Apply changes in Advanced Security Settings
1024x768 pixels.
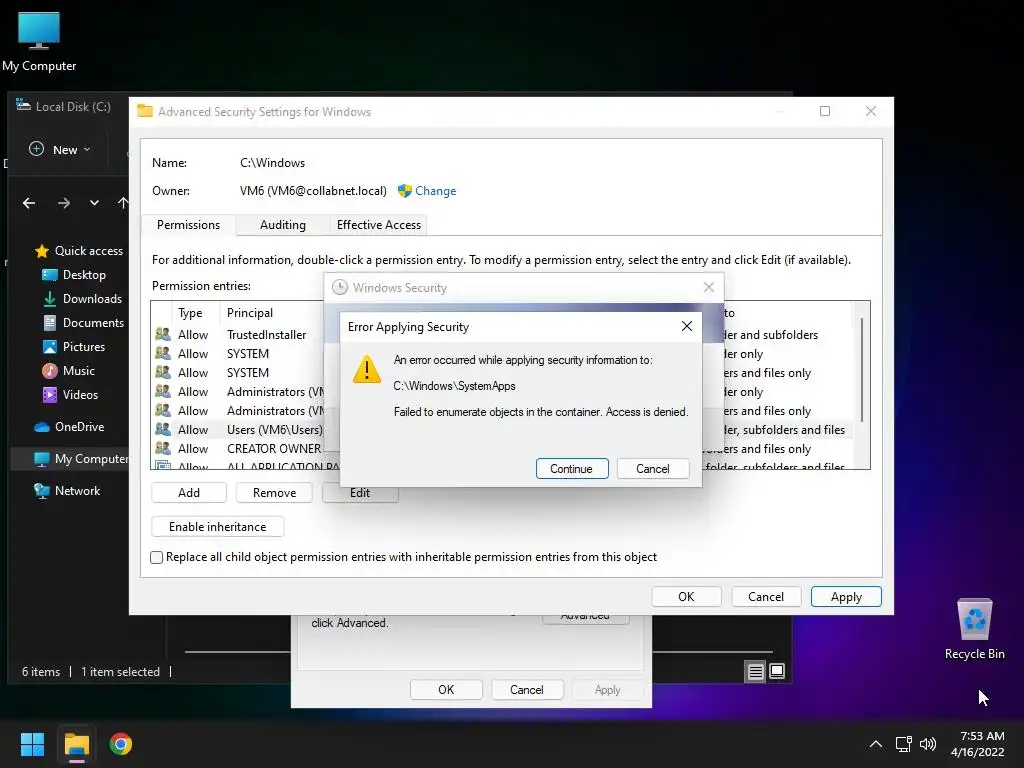tap(846, 597)
